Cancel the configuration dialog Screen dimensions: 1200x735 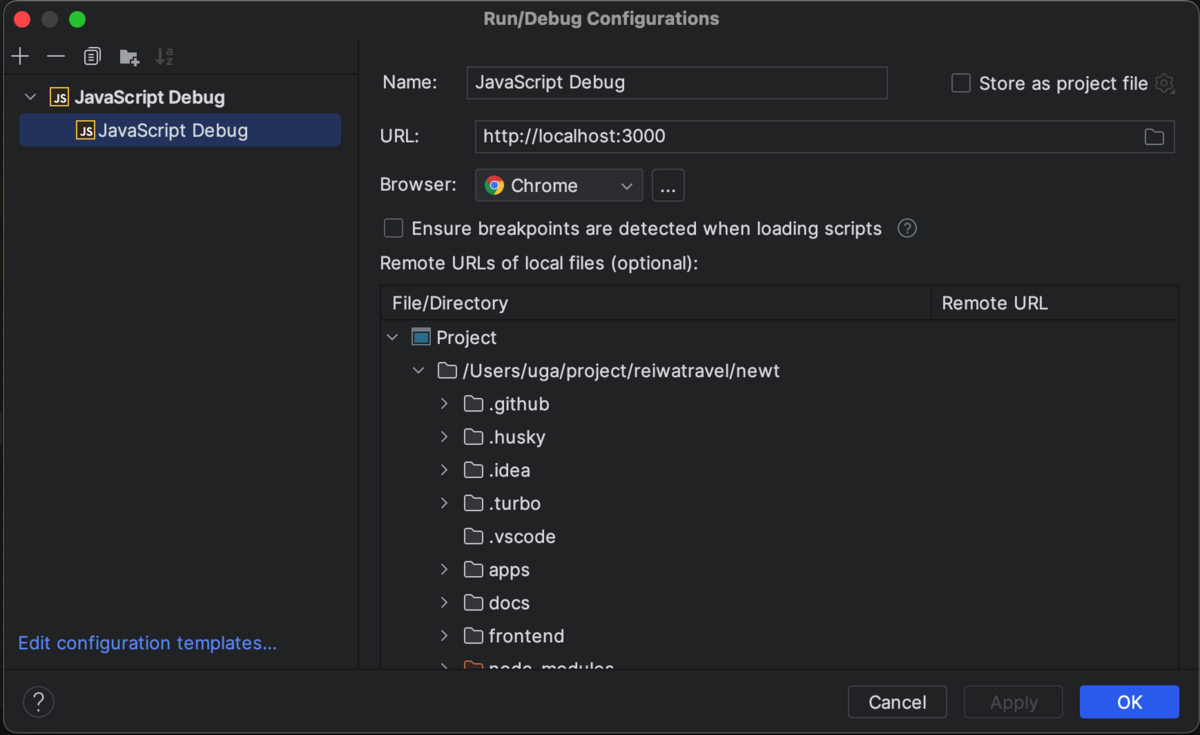coord(897,701)
